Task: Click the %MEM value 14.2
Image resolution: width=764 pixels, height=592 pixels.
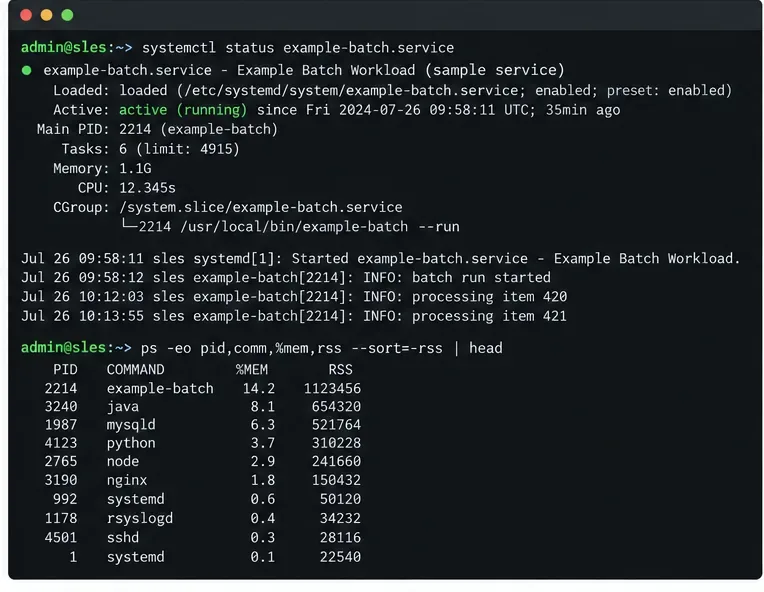Action: tap(259, 388)
